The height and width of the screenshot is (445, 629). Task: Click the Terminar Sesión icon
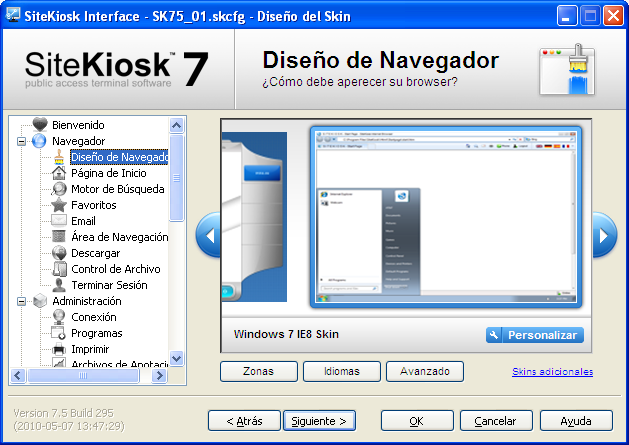pos(59,285)
